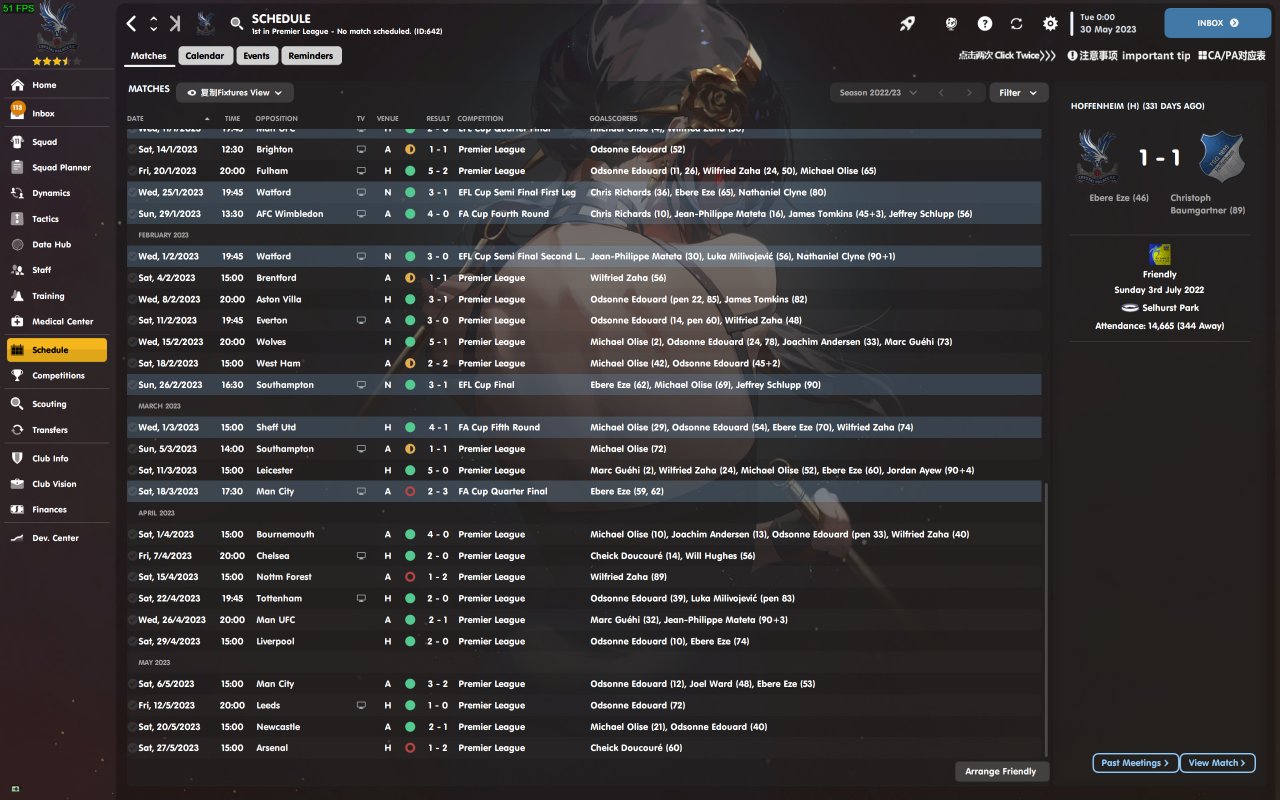Tick the check circle on the Brentford row
Viewport: 1280px width, 800px height.
coord(132,278)
